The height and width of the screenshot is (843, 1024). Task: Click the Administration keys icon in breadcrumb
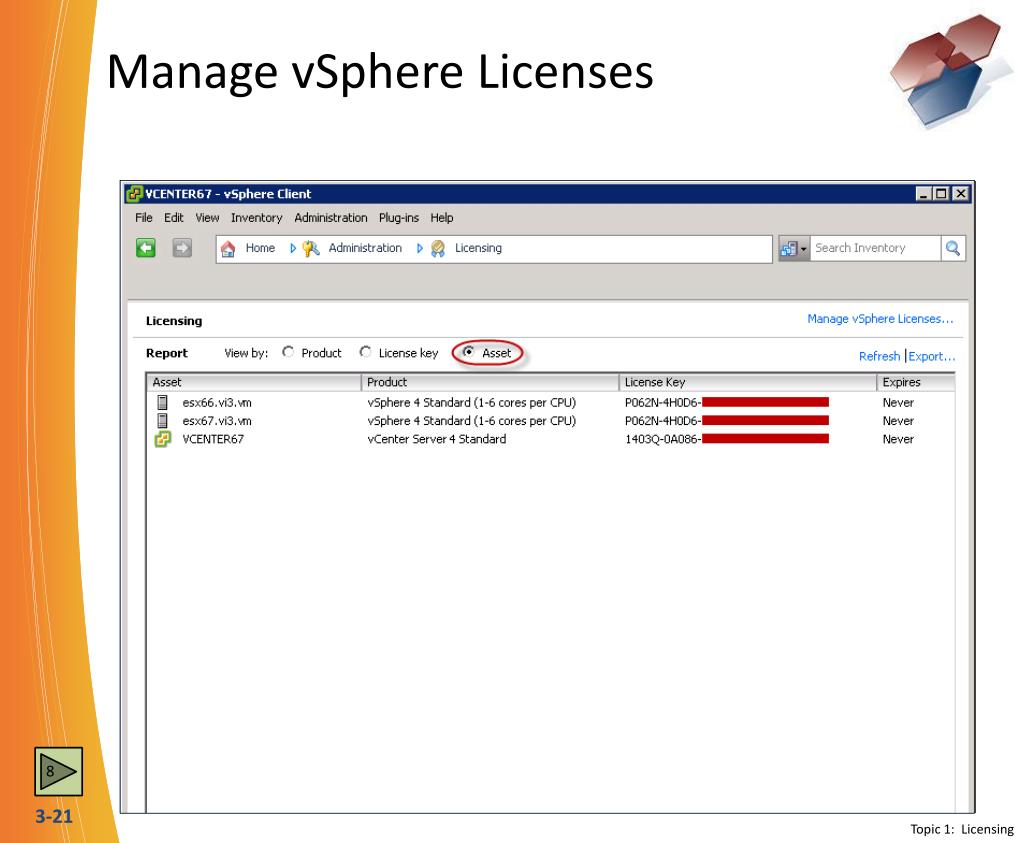[x=311, y=248]
